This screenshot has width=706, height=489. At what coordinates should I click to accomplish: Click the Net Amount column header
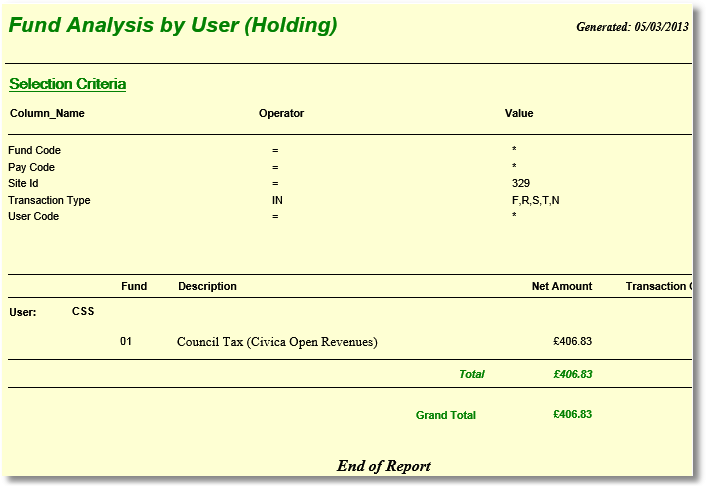coord(562,286)
